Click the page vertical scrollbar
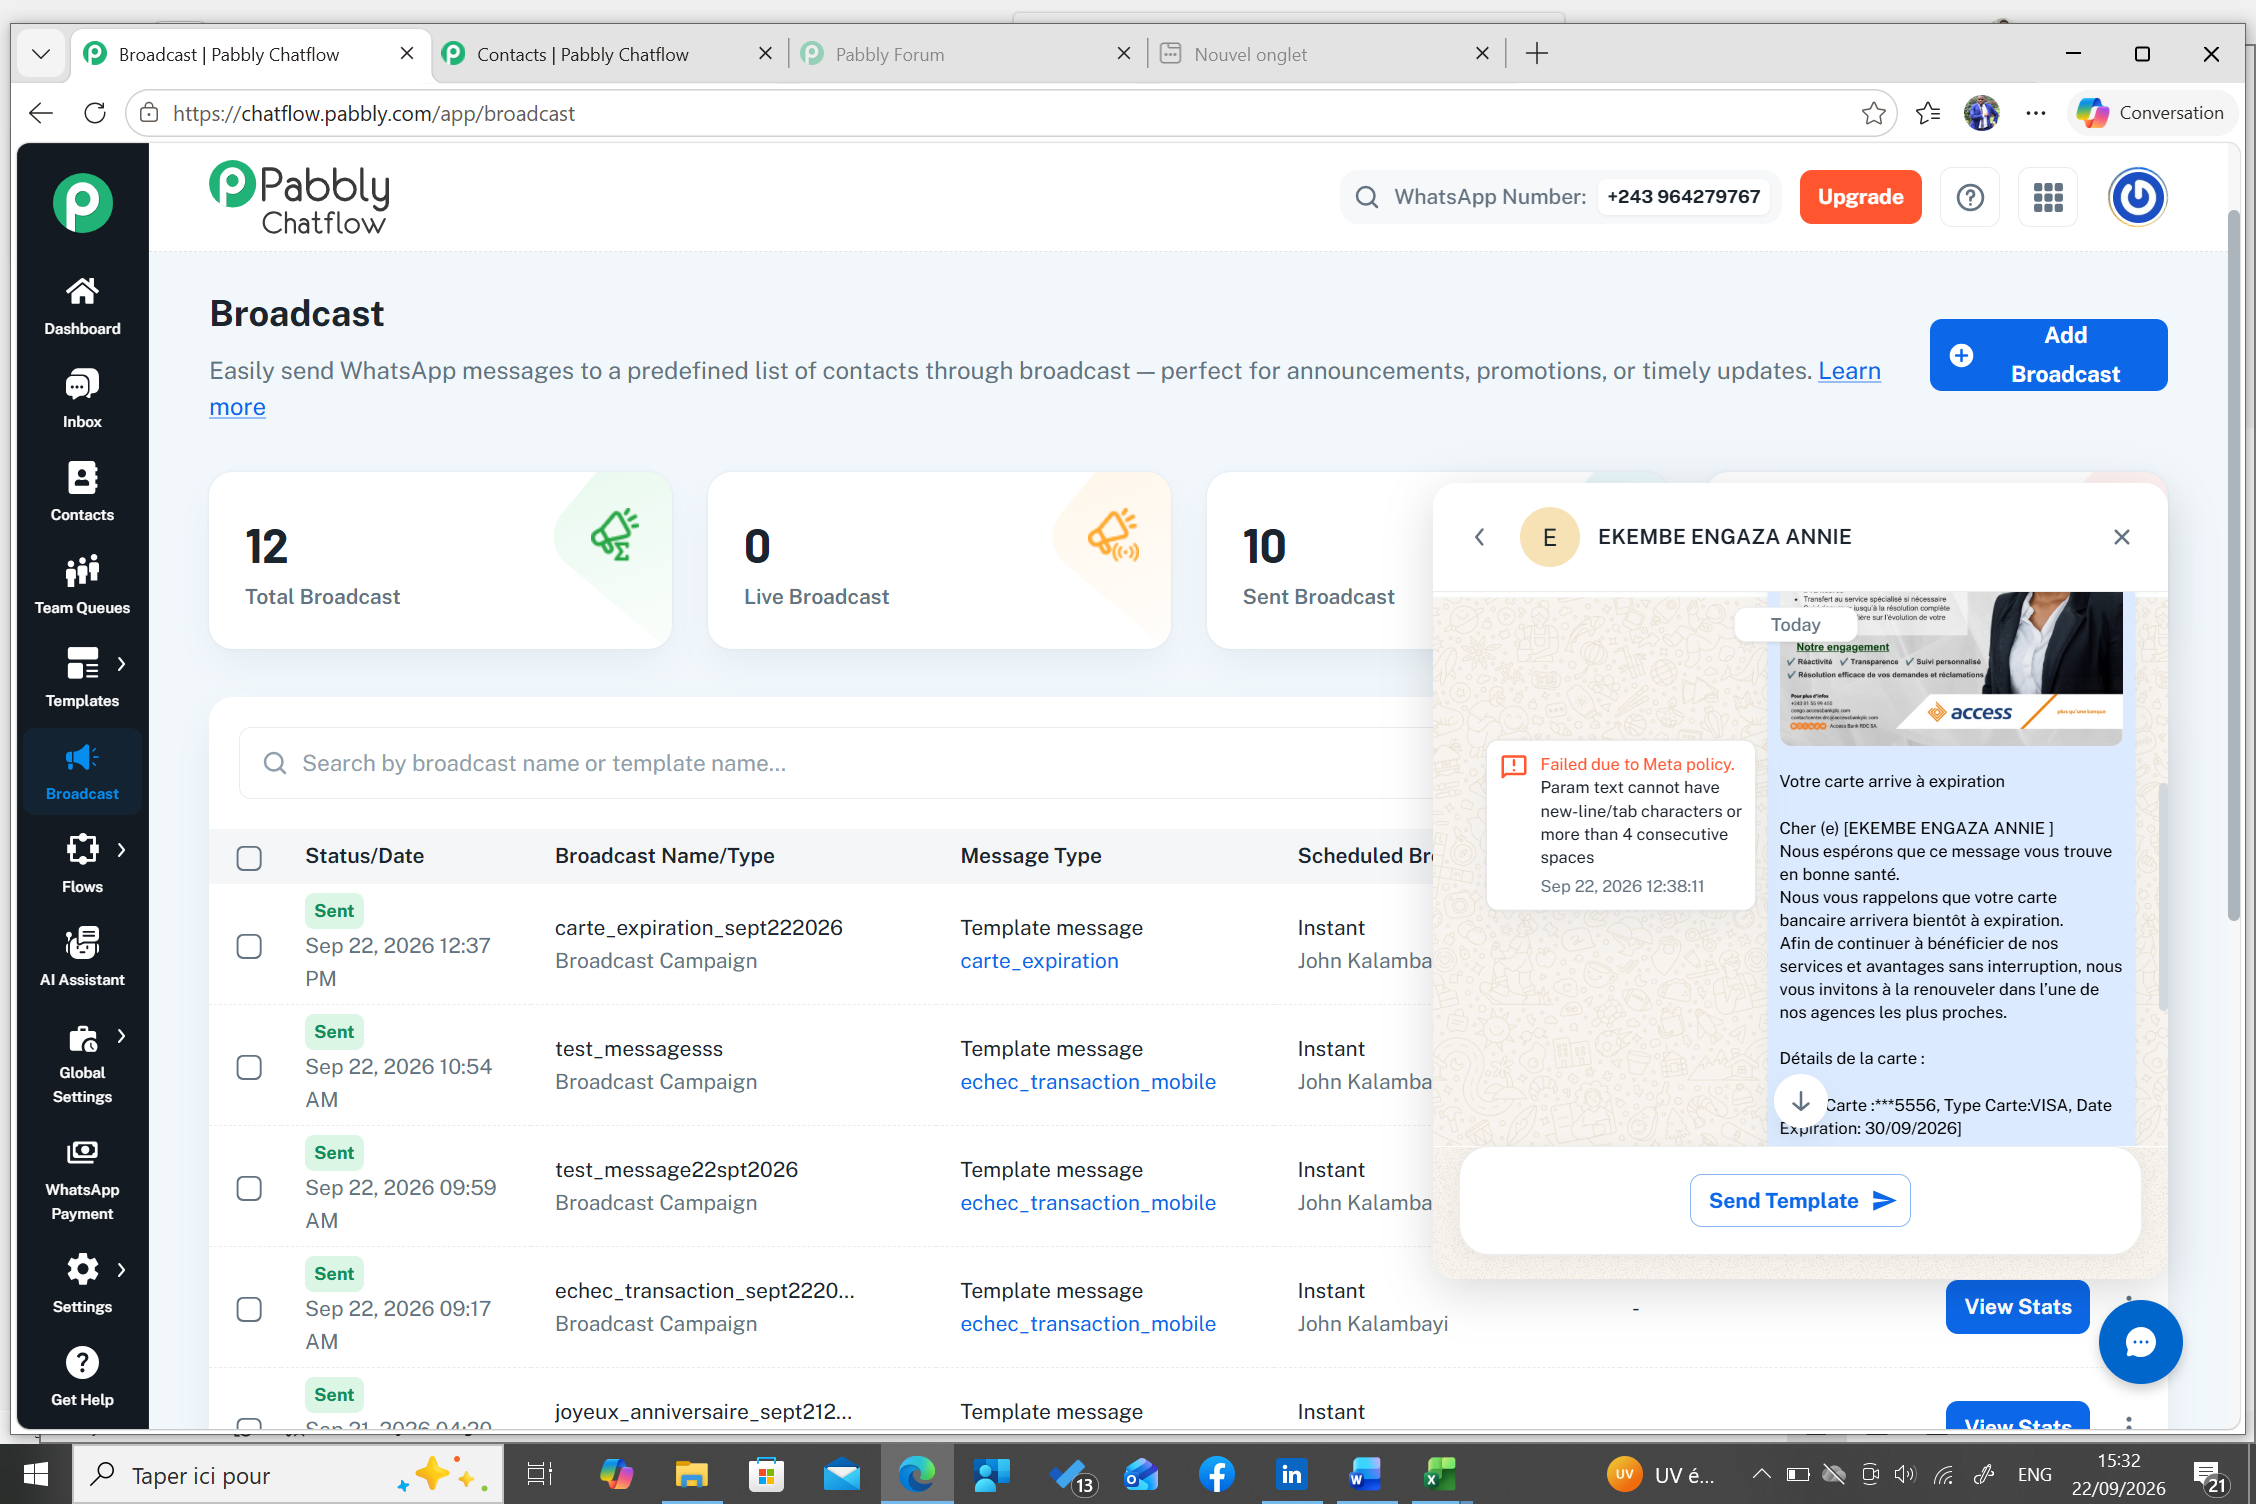 coord(2233,565)
